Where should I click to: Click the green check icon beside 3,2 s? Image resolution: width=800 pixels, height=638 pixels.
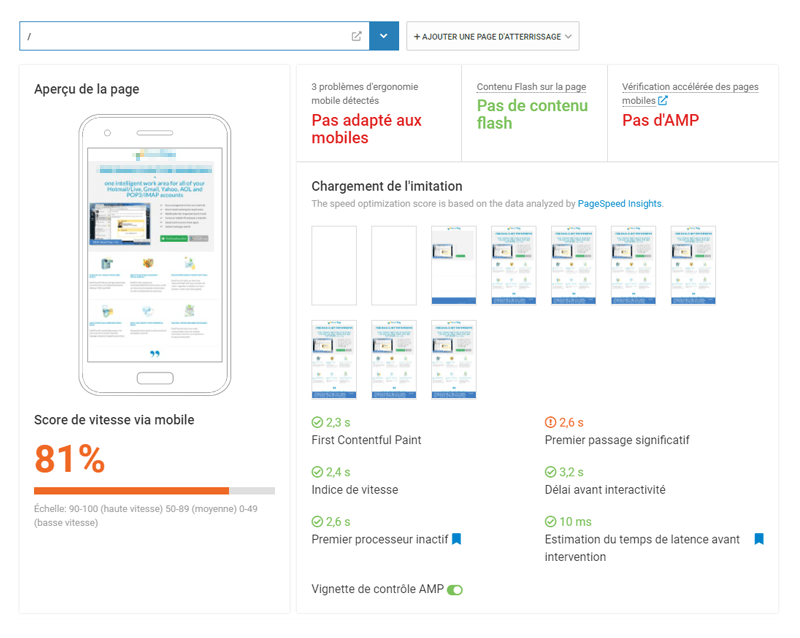[550, 472]
